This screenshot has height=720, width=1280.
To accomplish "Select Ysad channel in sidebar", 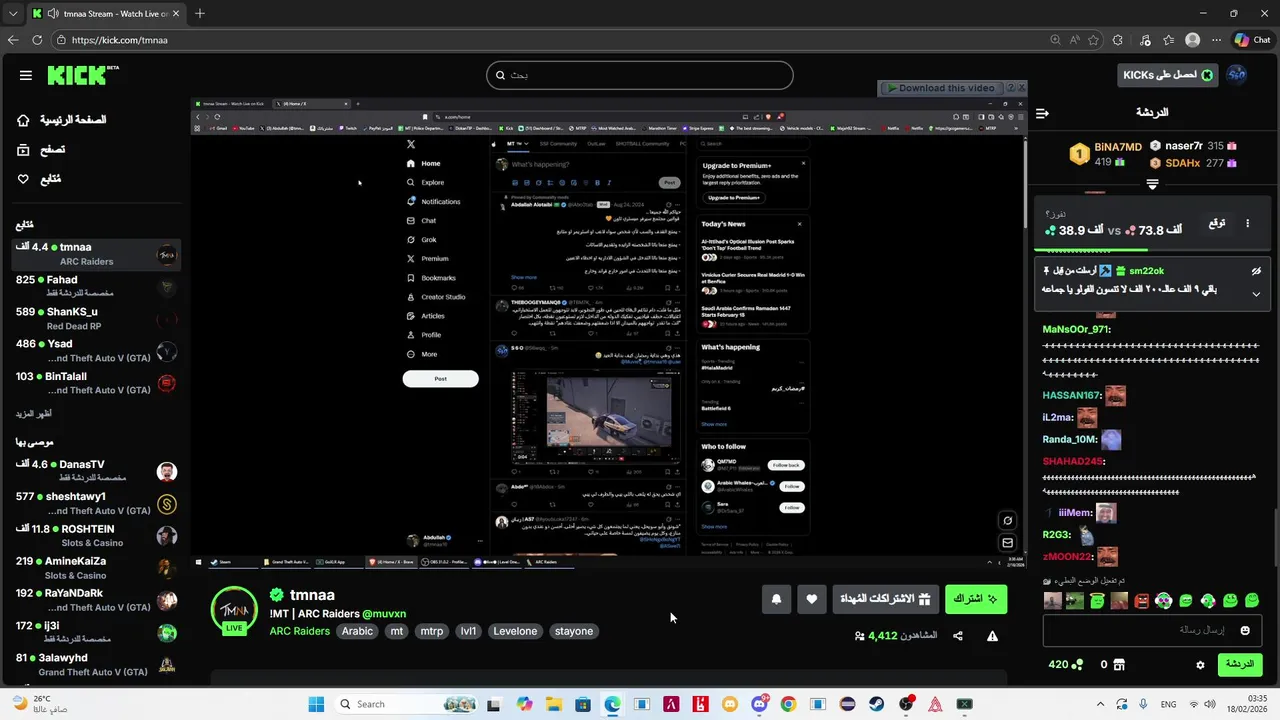I will tap(96, 351).
